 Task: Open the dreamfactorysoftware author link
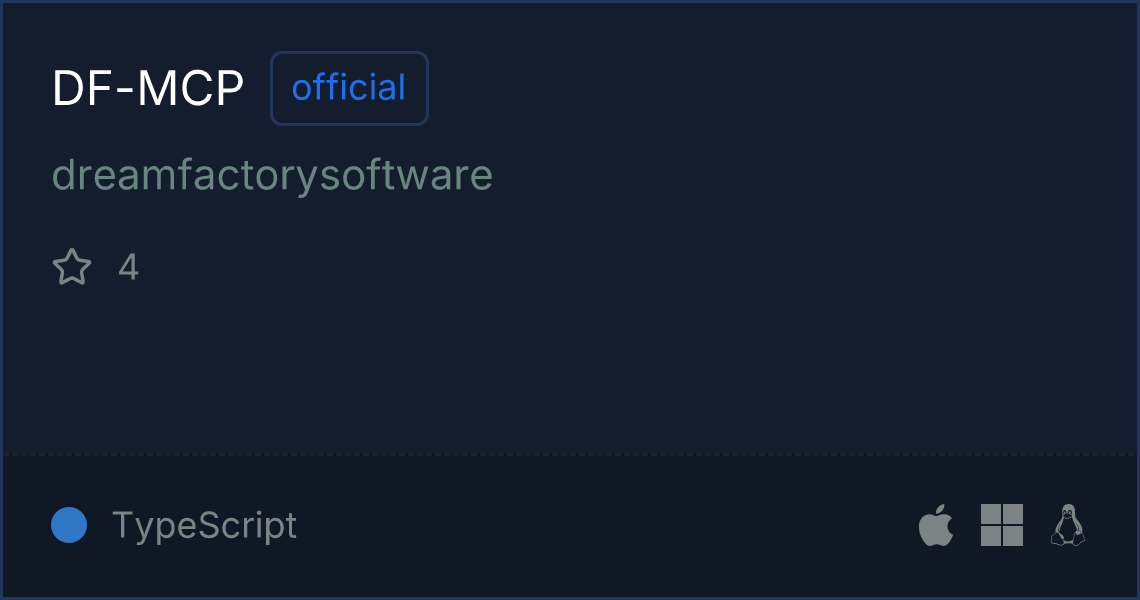click(x=272, y=175)
